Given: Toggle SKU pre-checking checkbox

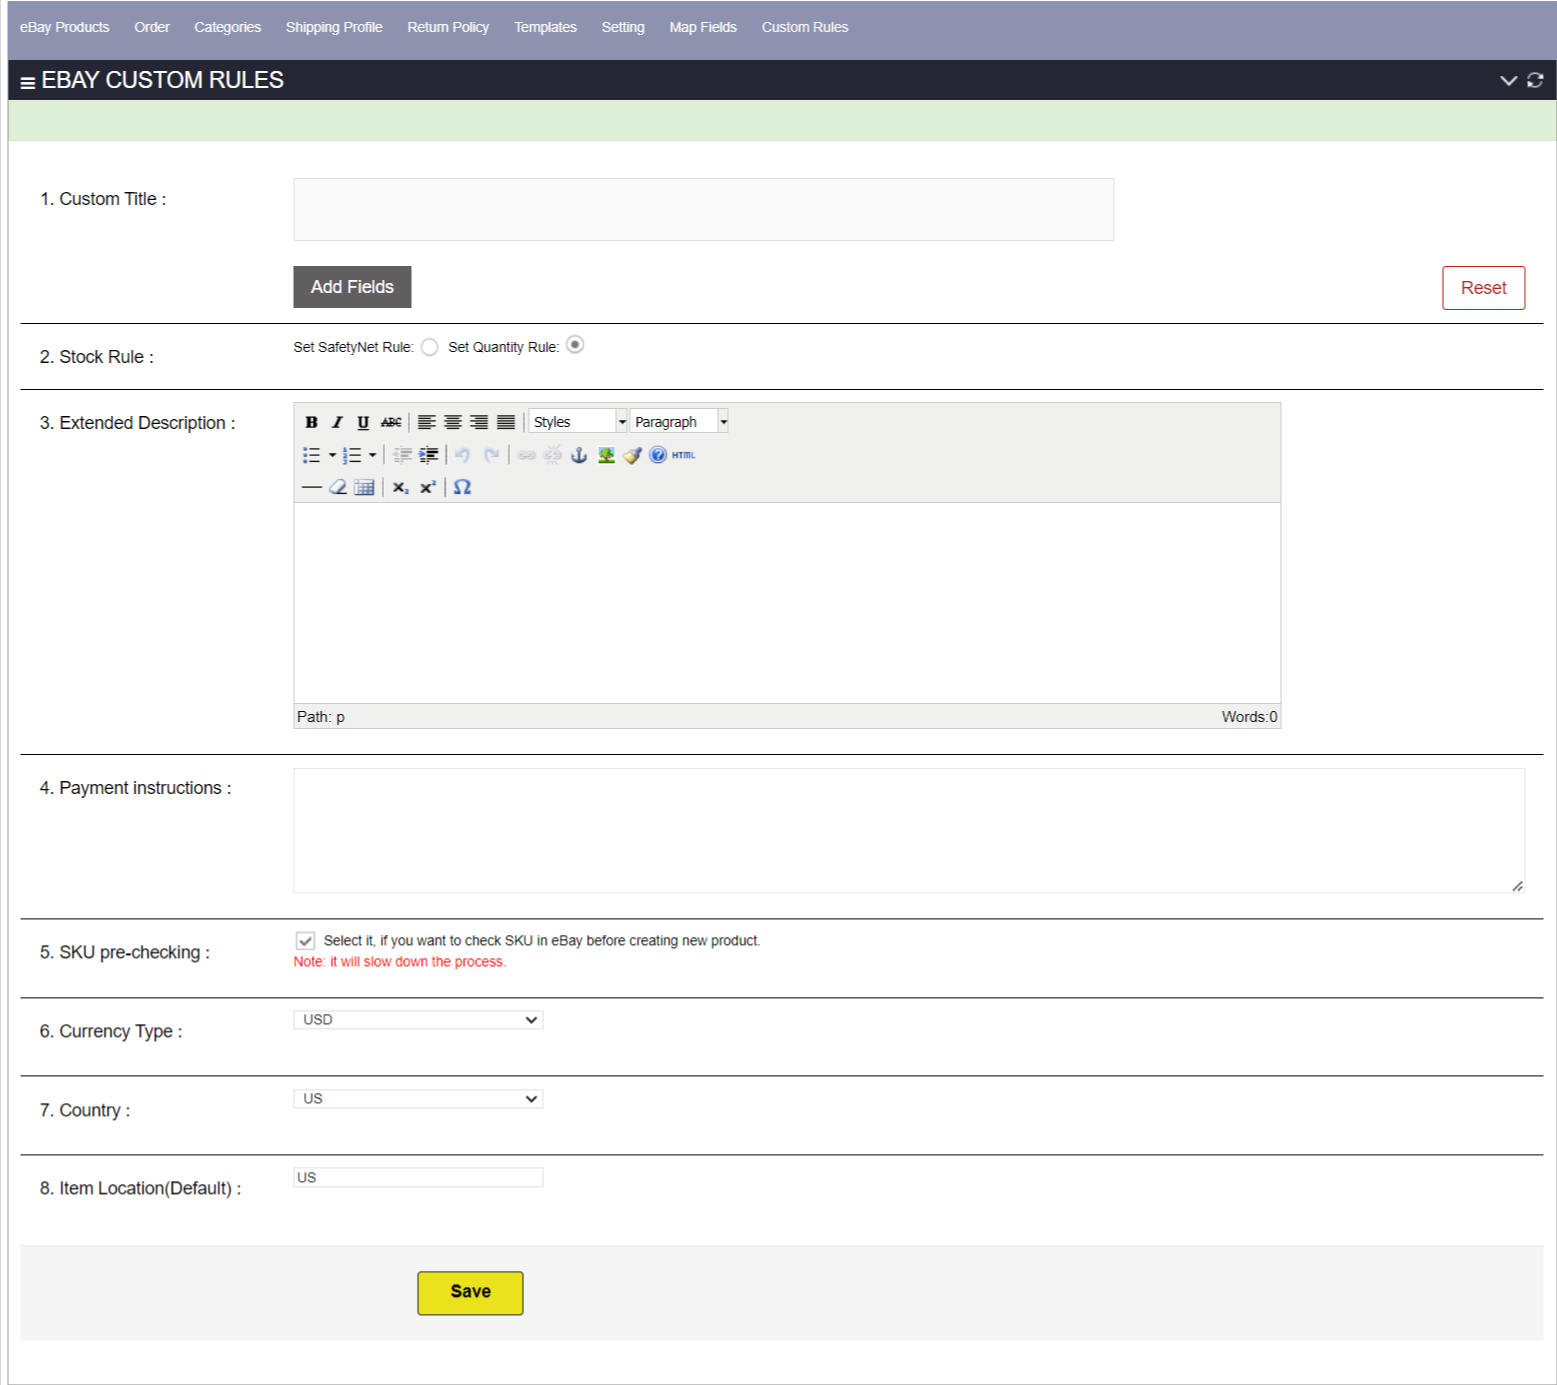Looking at the screenshot, I should [x=306, y=941].
